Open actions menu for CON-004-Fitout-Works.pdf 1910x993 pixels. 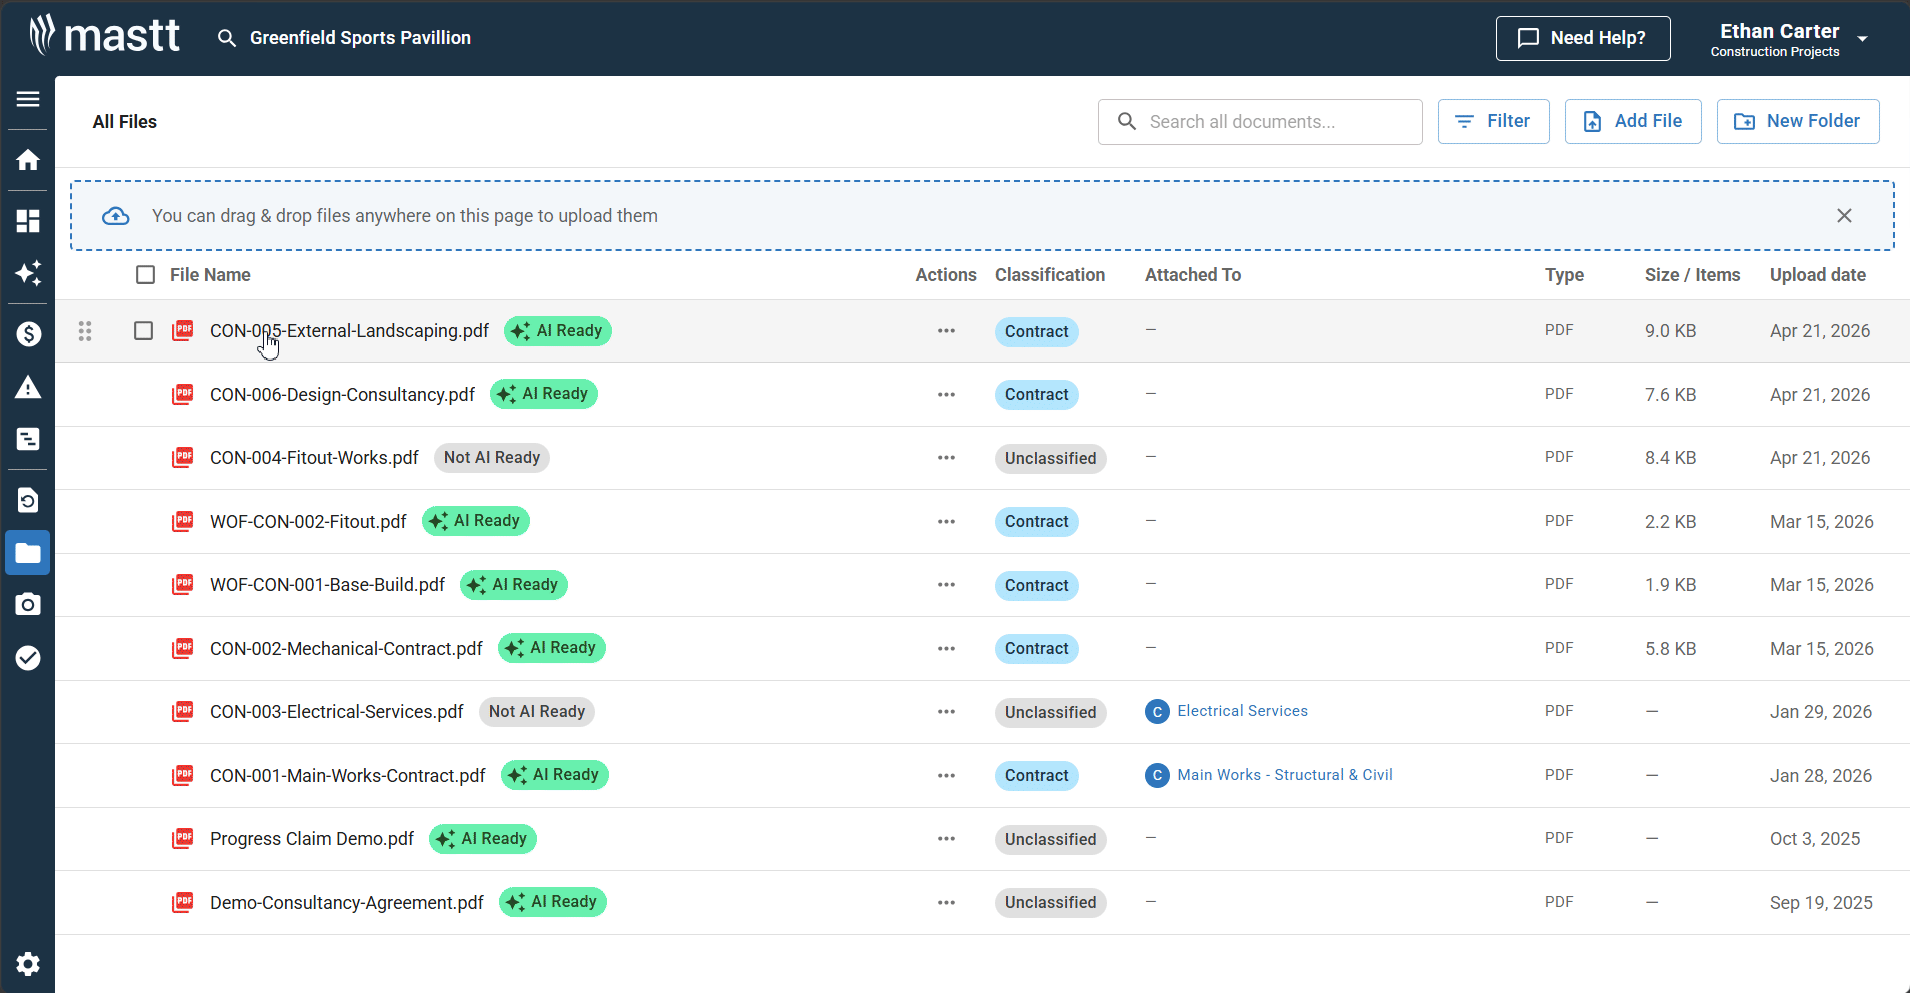(946, 458)
